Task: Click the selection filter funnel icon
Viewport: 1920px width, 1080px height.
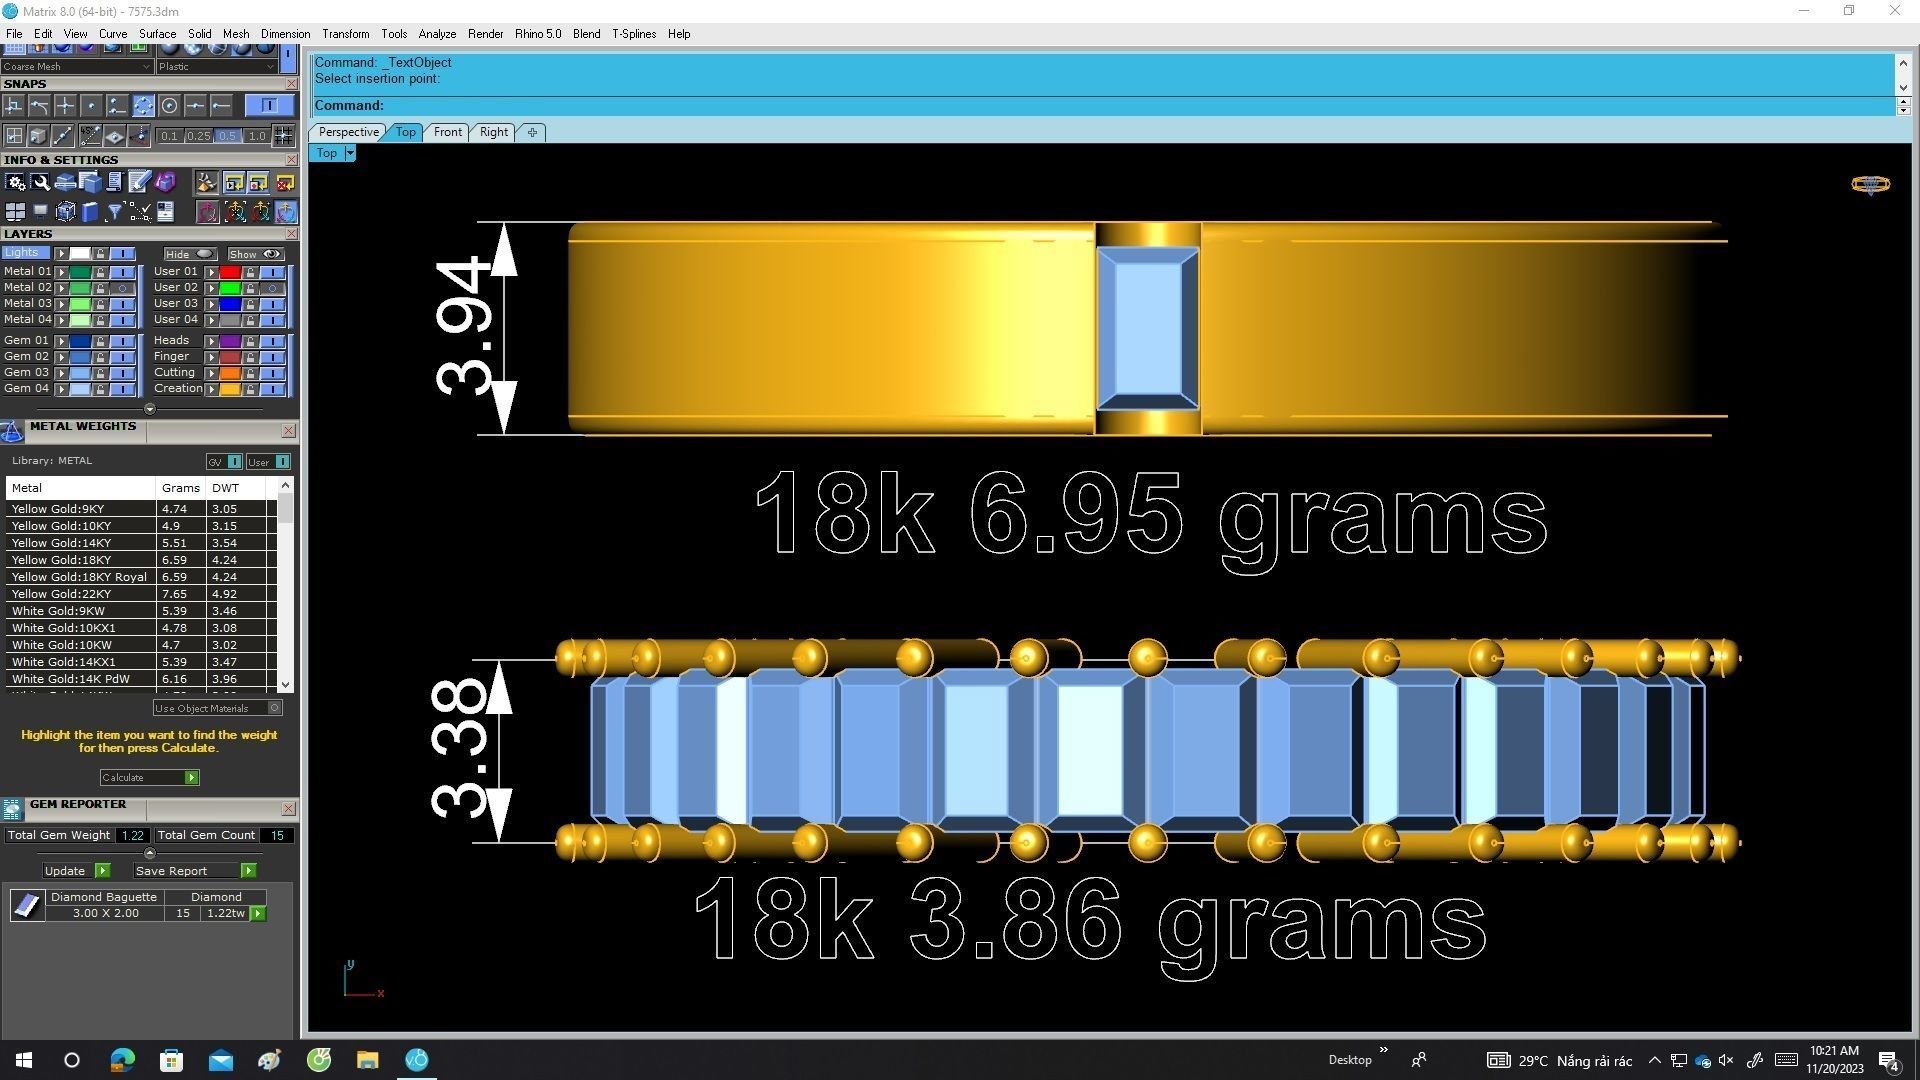Action: tap(114, 212)
